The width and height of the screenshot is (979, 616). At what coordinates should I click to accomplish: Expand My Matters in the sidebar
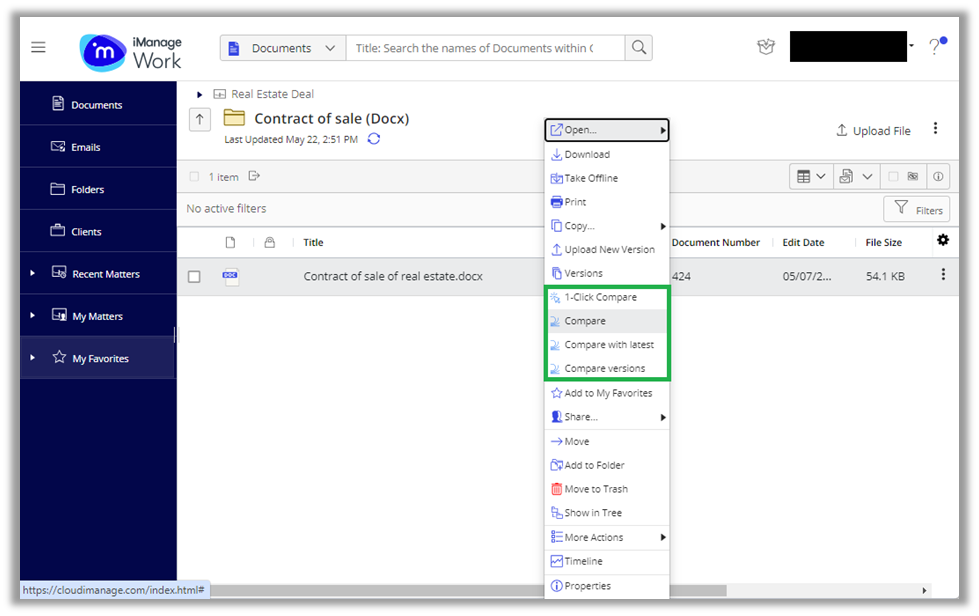click(32, 315)
